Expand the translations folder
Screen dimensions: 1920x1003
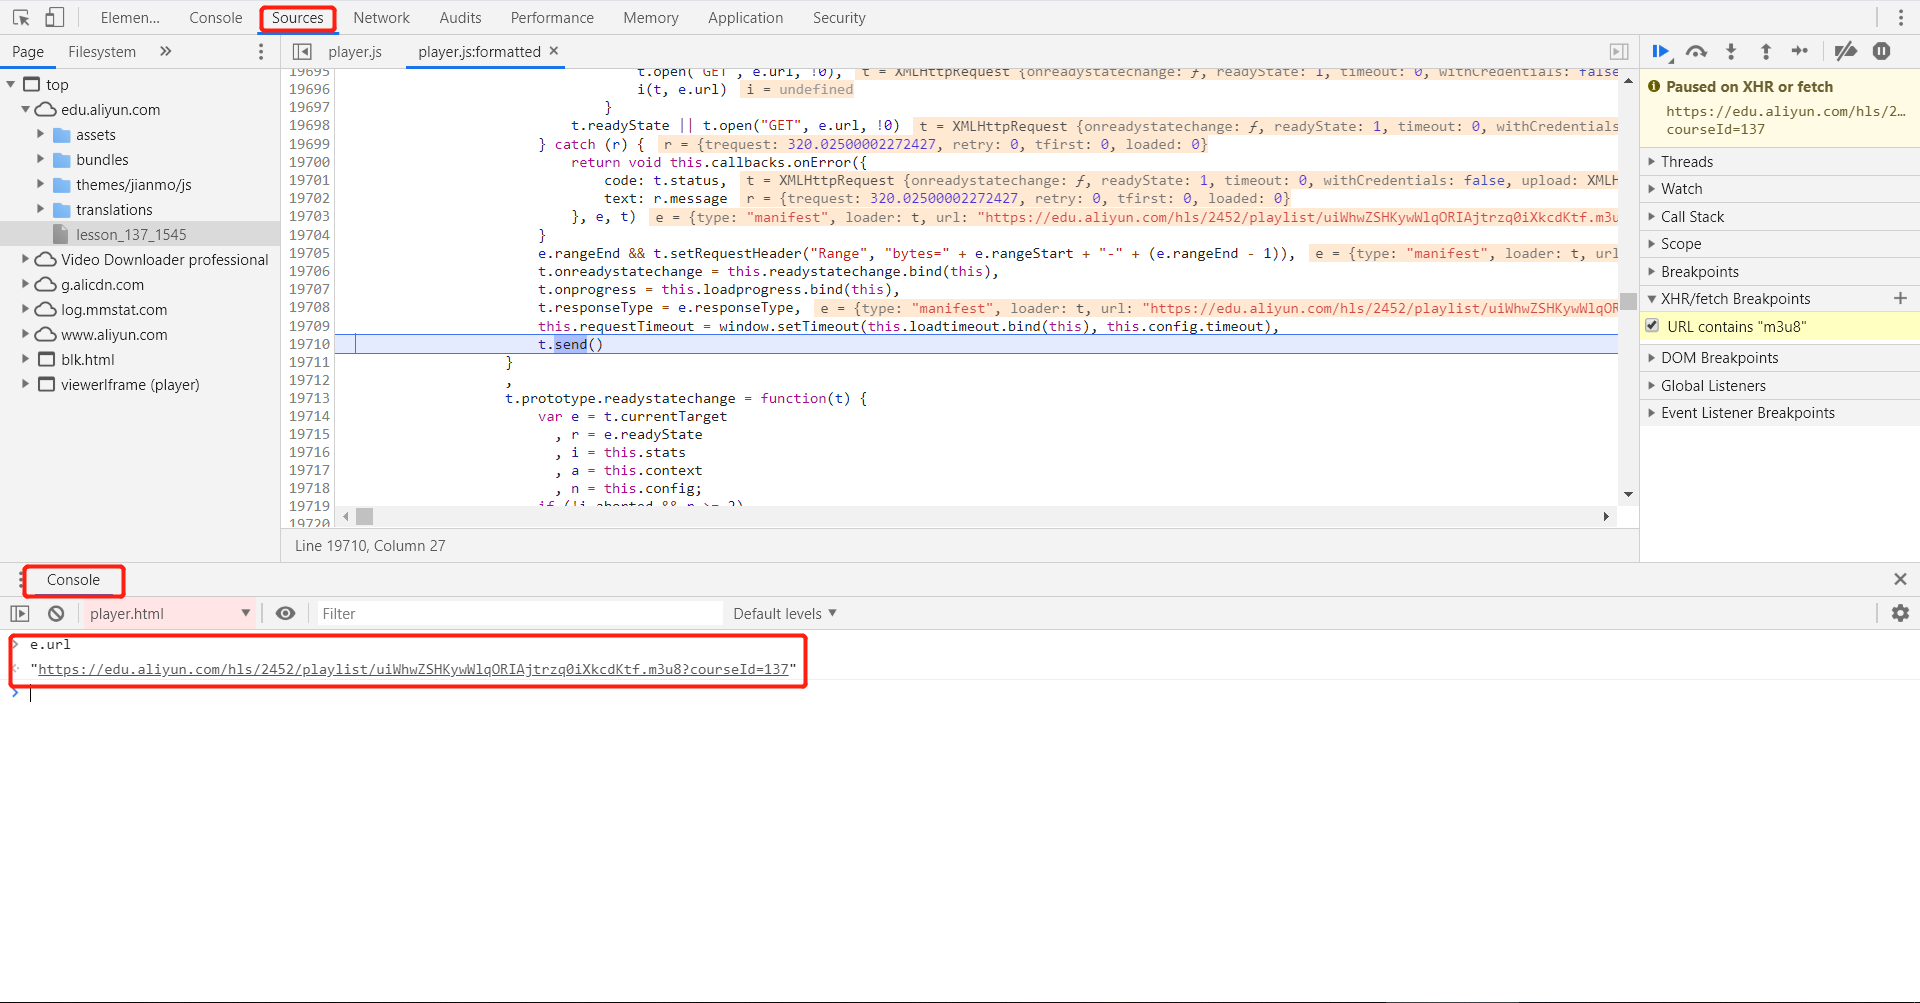coord(41,209)
